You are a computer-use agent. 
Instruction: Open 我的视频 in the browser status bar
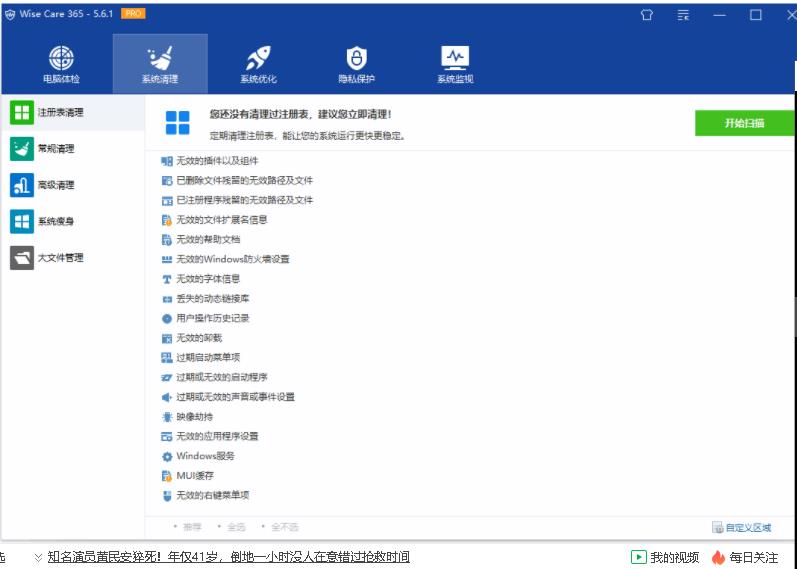(x=664, y=557)
